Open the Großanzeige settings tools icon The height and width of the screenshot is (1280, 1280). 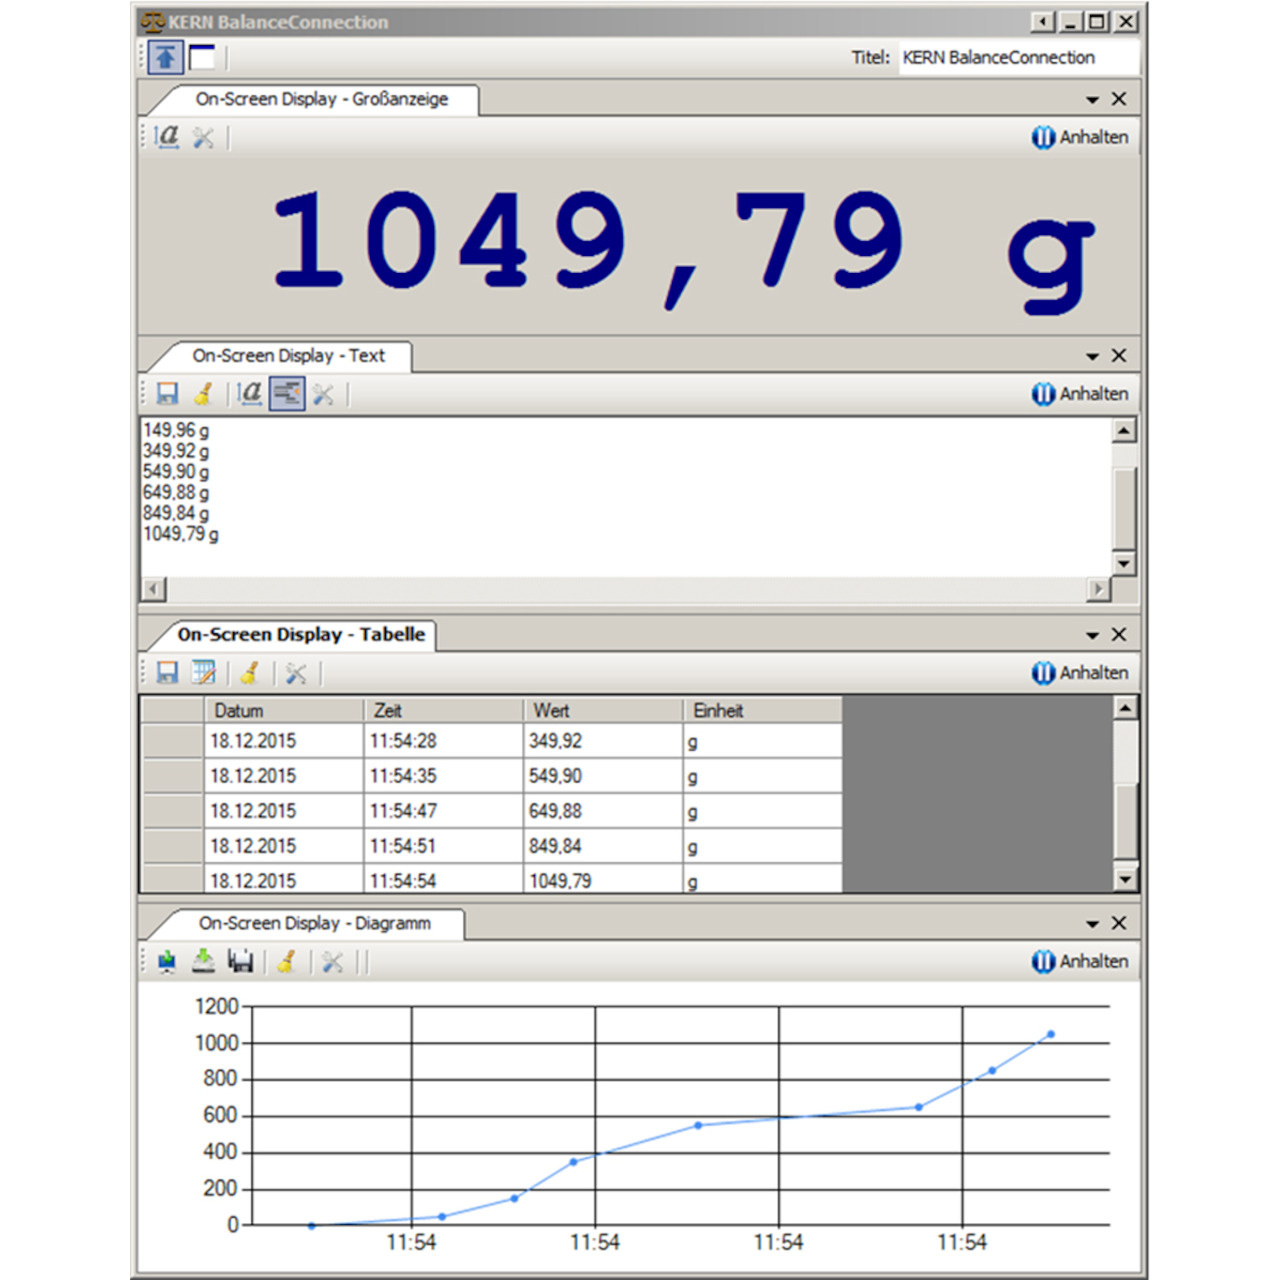203,137
